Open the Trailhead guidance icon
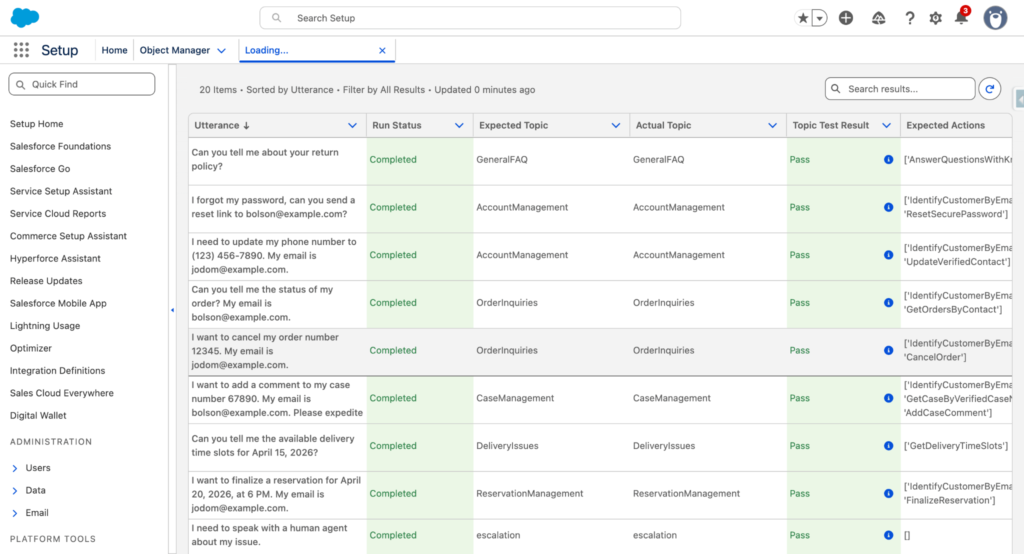 point(878,18)
